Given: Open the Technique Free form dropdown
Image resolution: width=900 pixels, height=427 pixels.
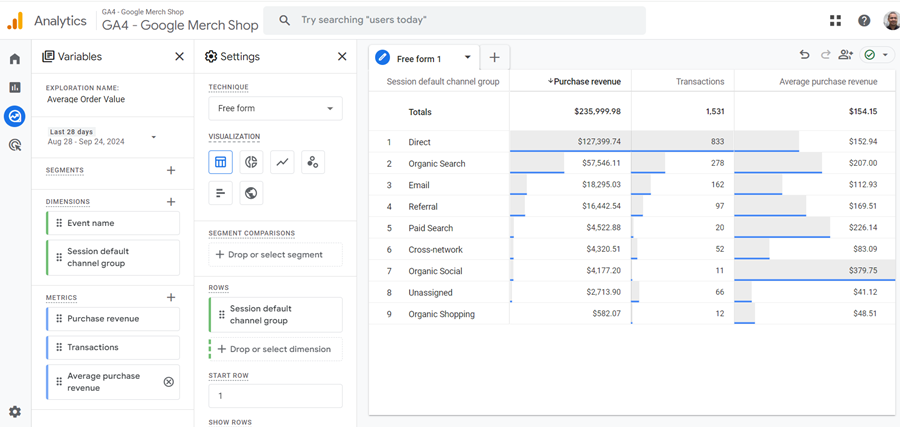Looking at the screenshot, I should coord(276,108).
